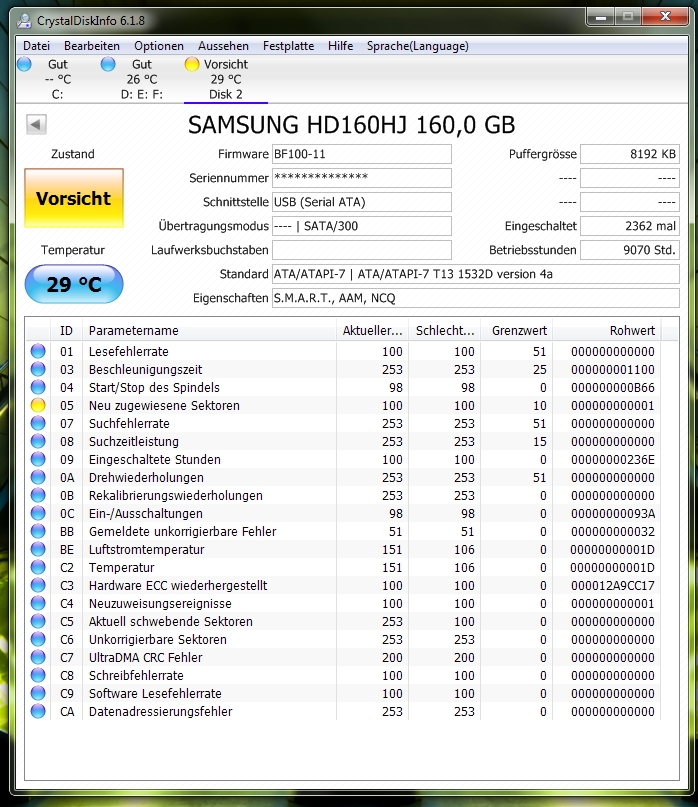Minimize the CrystalDiskInfo window

pyautogui.click(x=600, y=17)
